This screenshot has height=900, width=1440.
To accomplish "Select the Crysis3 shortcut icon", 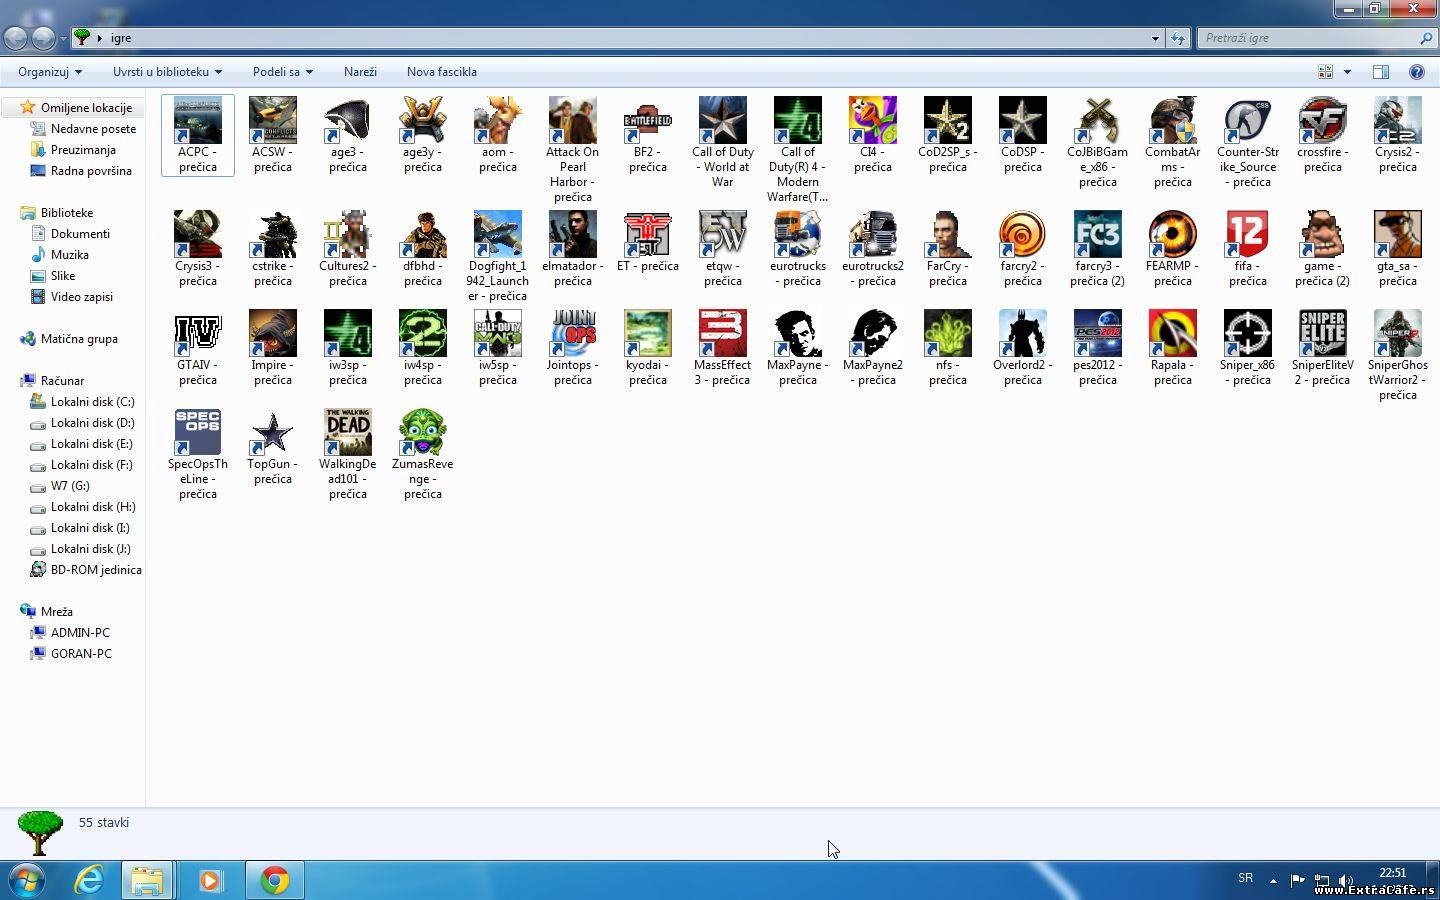I will click(x=198, y=234).
